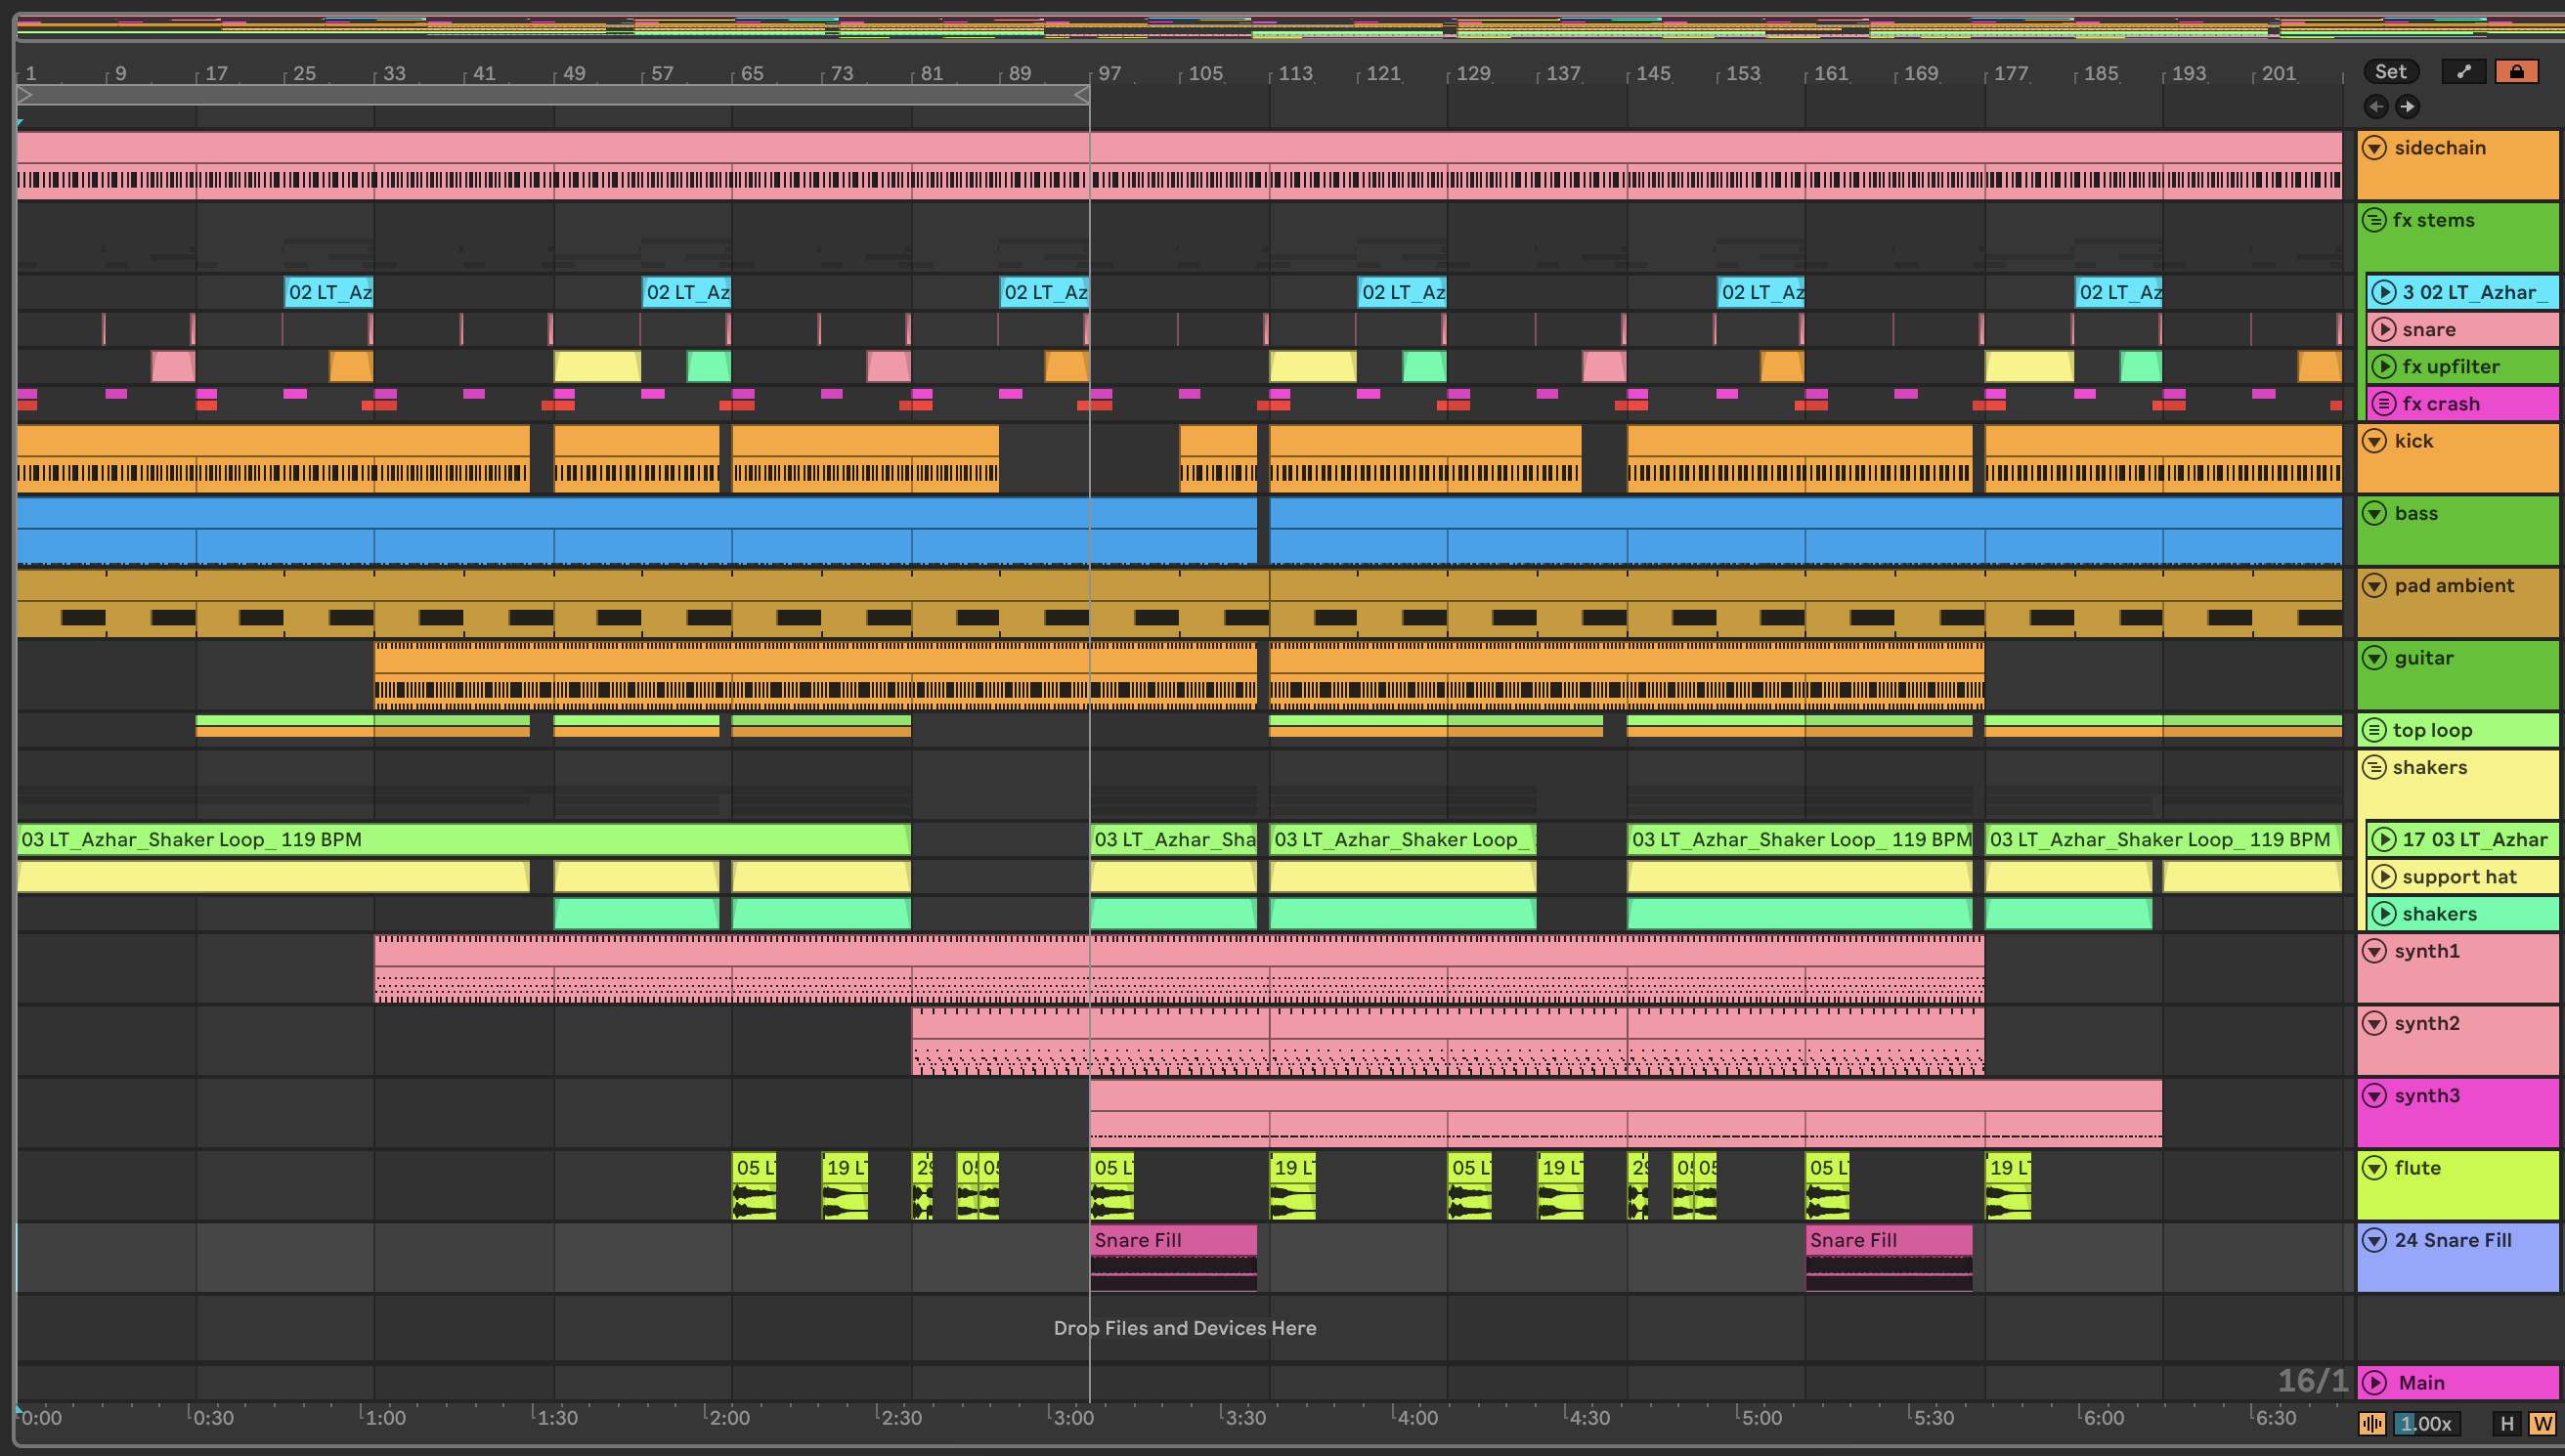Screen dimensions: 2565x1456
Task: Select the fx stems track header name
Action: click(x=2433, y=220)
